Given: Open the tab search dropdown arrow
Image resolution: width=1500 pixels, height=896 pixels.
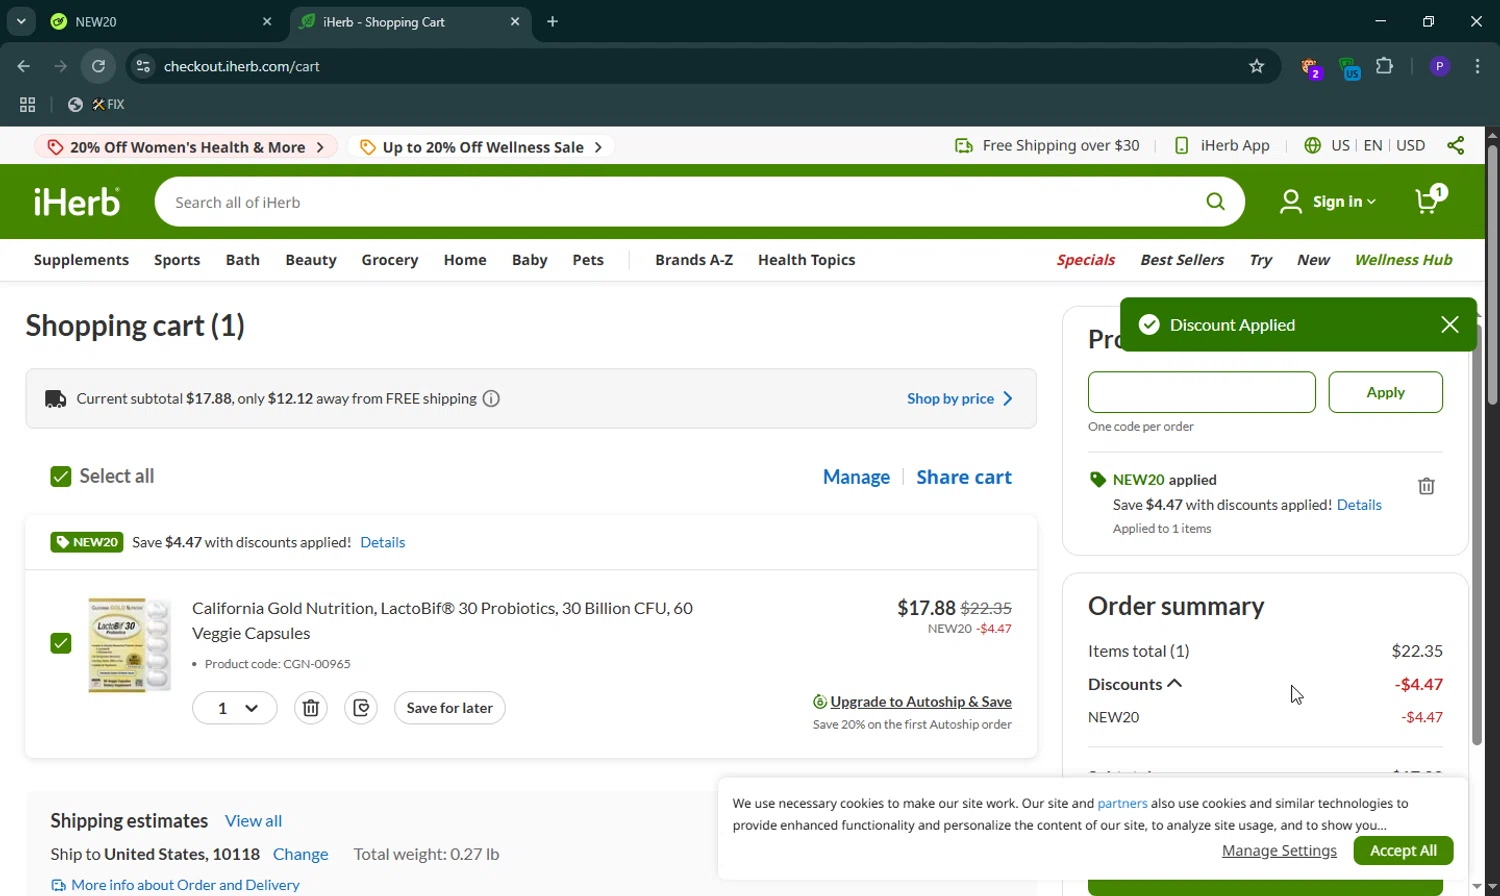Looking at the screenshot, I should click(x=21, y=21).
